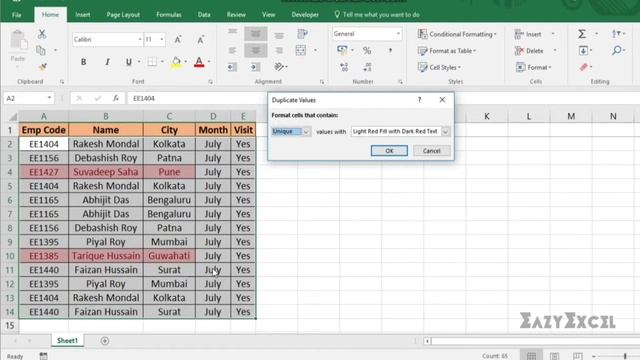
Task: Click Insert in Cells group
Action: pyautogui.click(x=528, y=34)
